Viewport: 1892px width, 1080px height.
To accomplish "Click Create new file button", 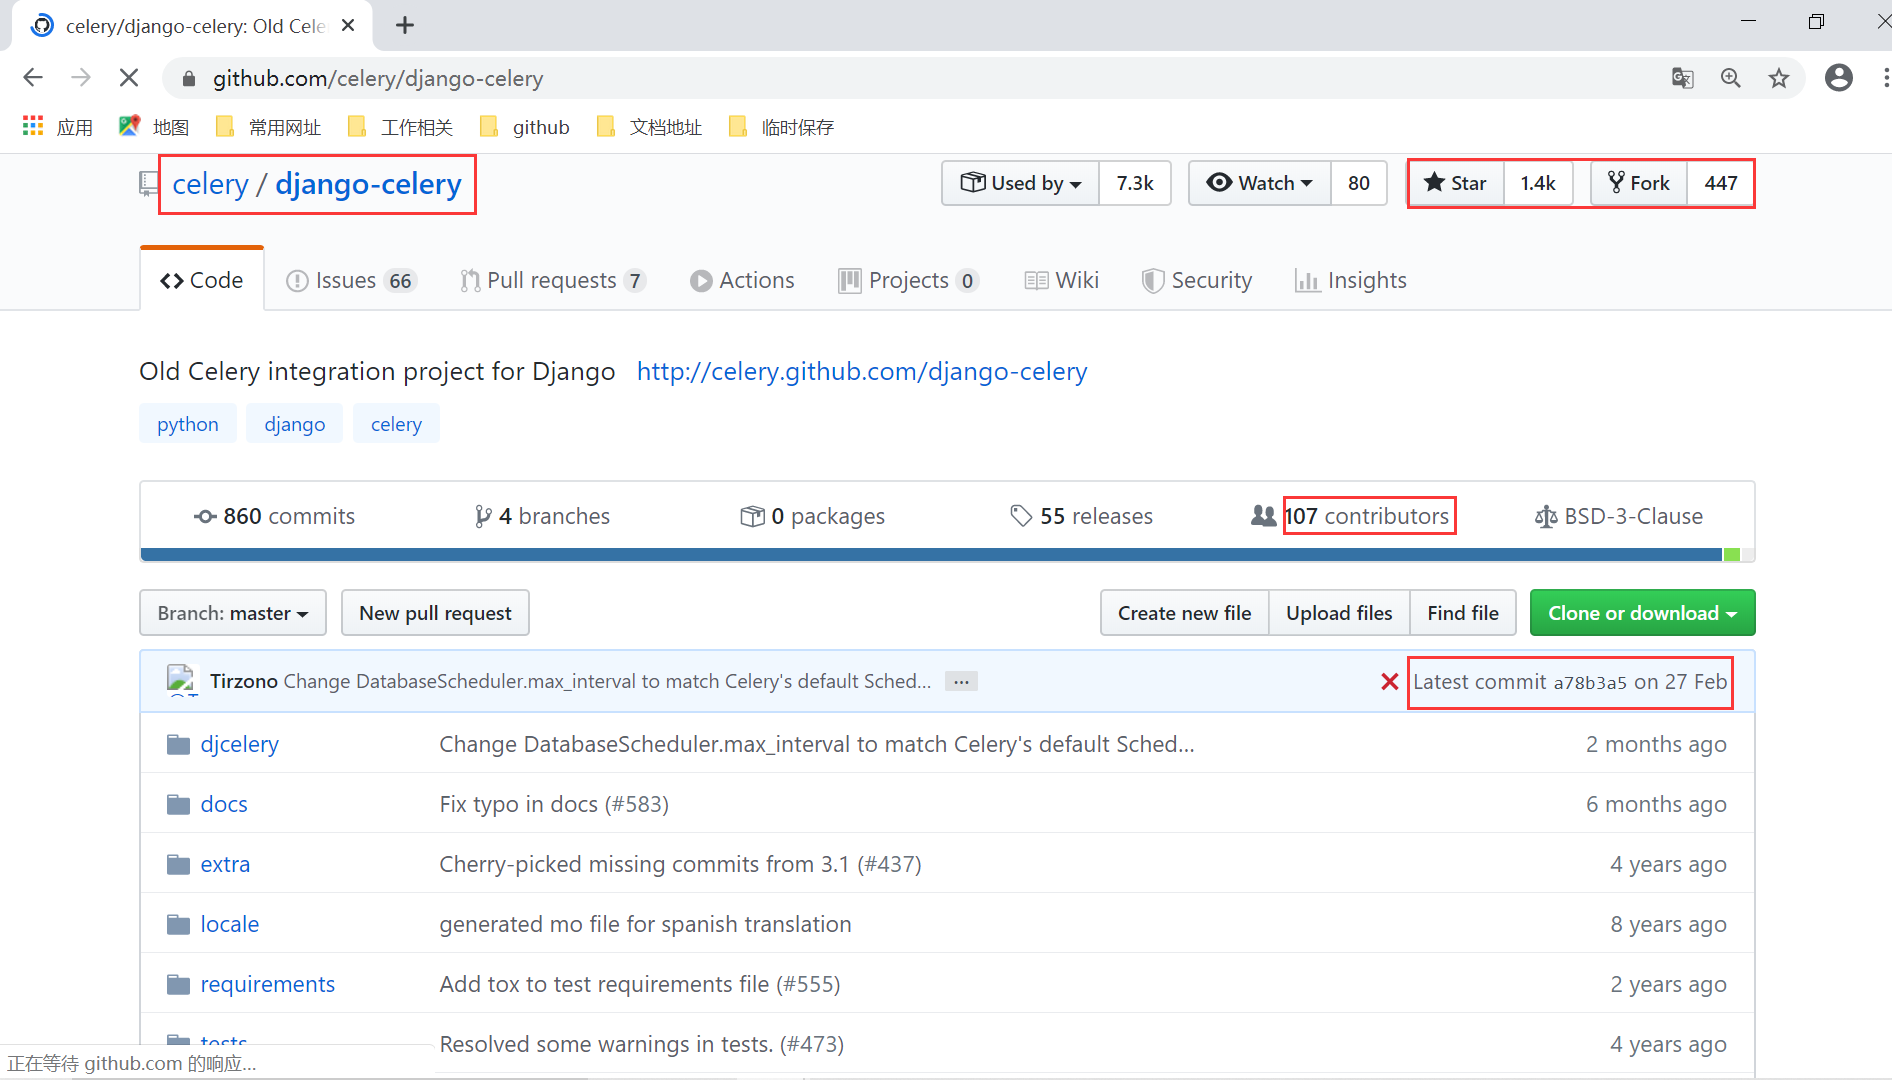I will [x=1185, y=613].
